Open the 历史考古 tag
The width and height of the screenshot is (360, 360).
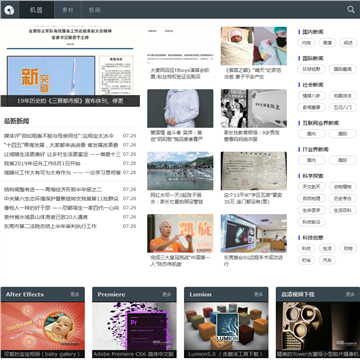[x=343, y=198]
